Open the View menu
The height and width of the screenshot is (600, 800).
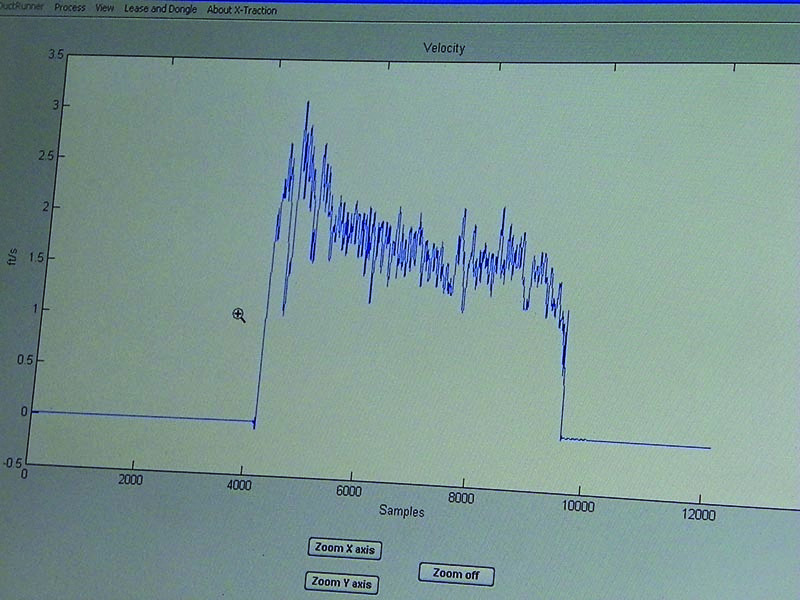(105, 9)
